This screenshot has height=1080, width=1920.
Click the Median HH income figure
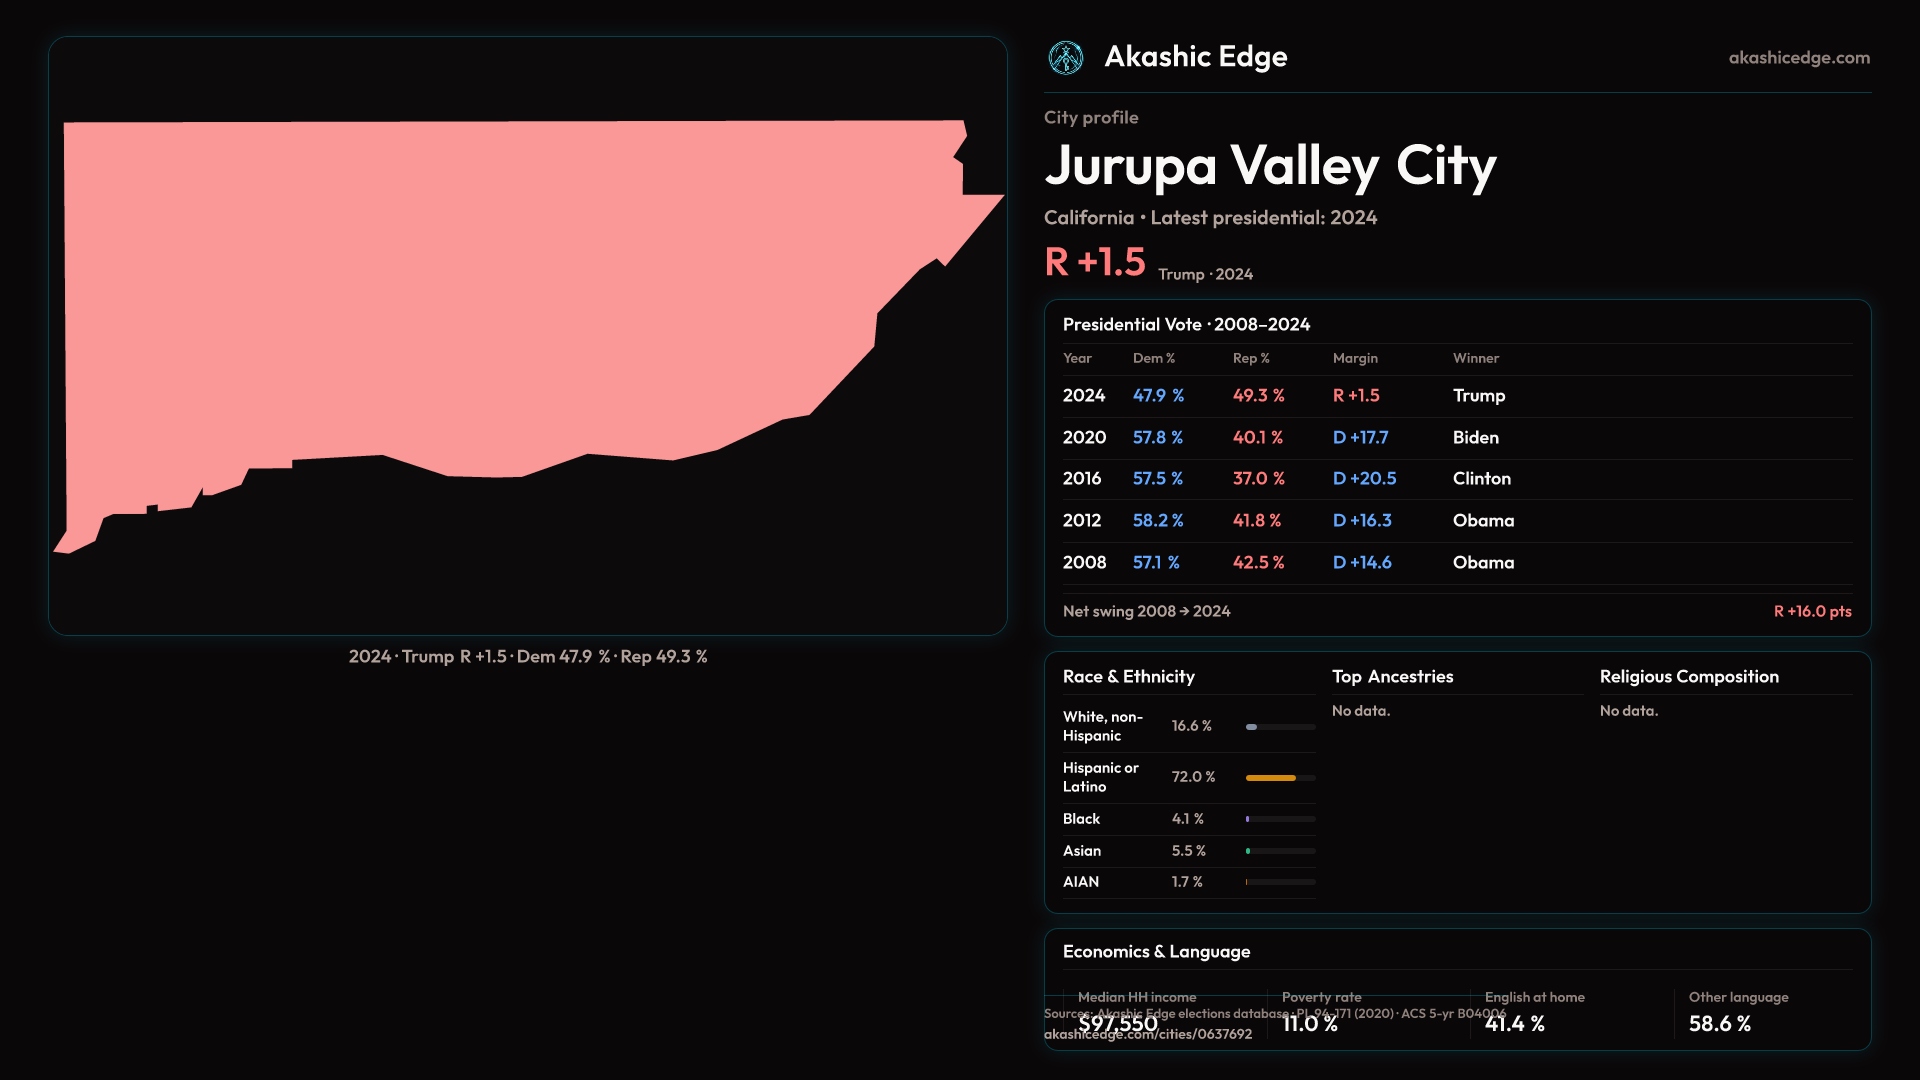click(x=1117, y=1024)
